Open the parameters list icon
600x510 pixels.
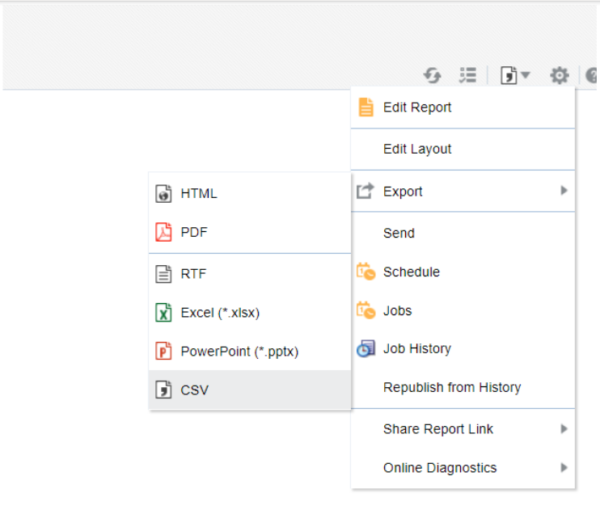pos(468,75)
